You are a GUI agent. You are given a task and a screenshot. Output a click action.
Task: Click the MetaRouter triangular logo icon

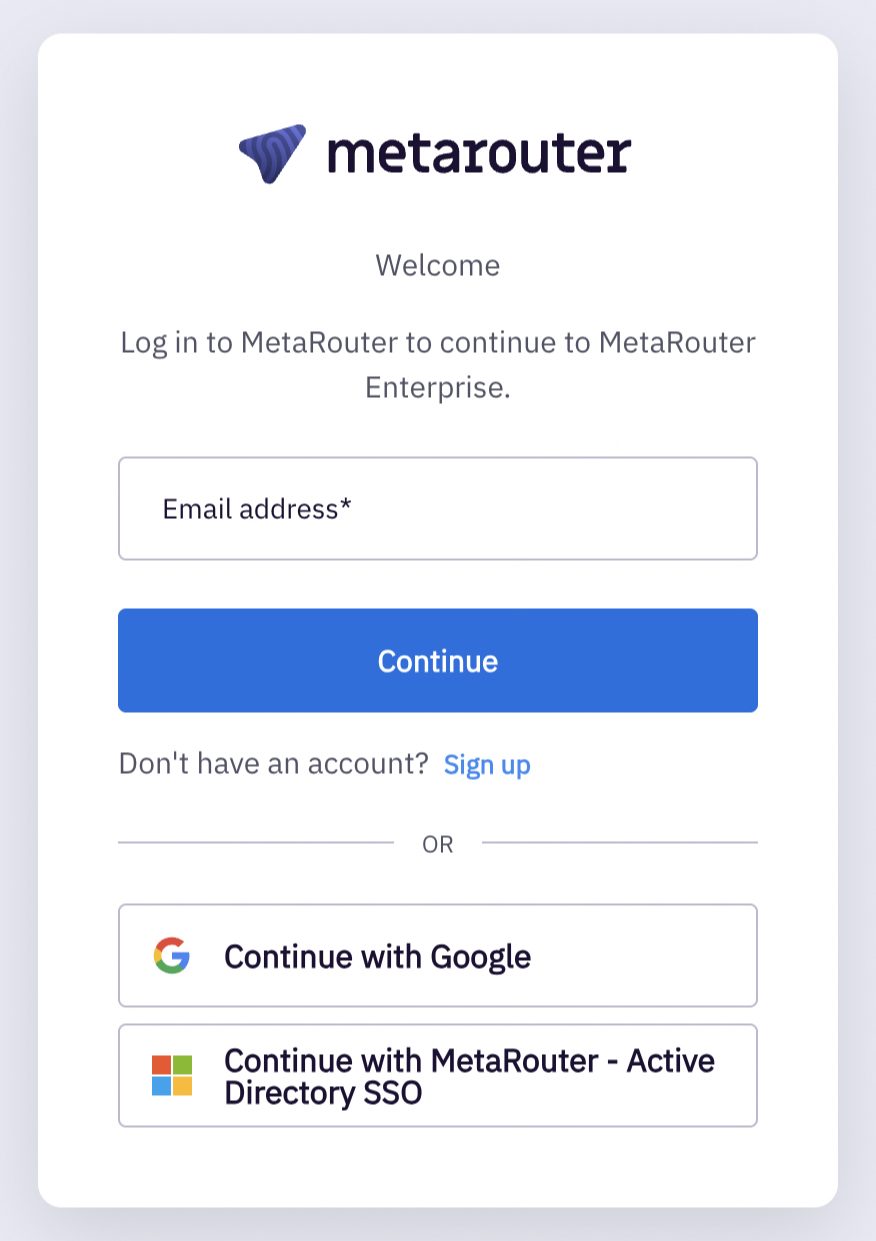coord(272,153)
